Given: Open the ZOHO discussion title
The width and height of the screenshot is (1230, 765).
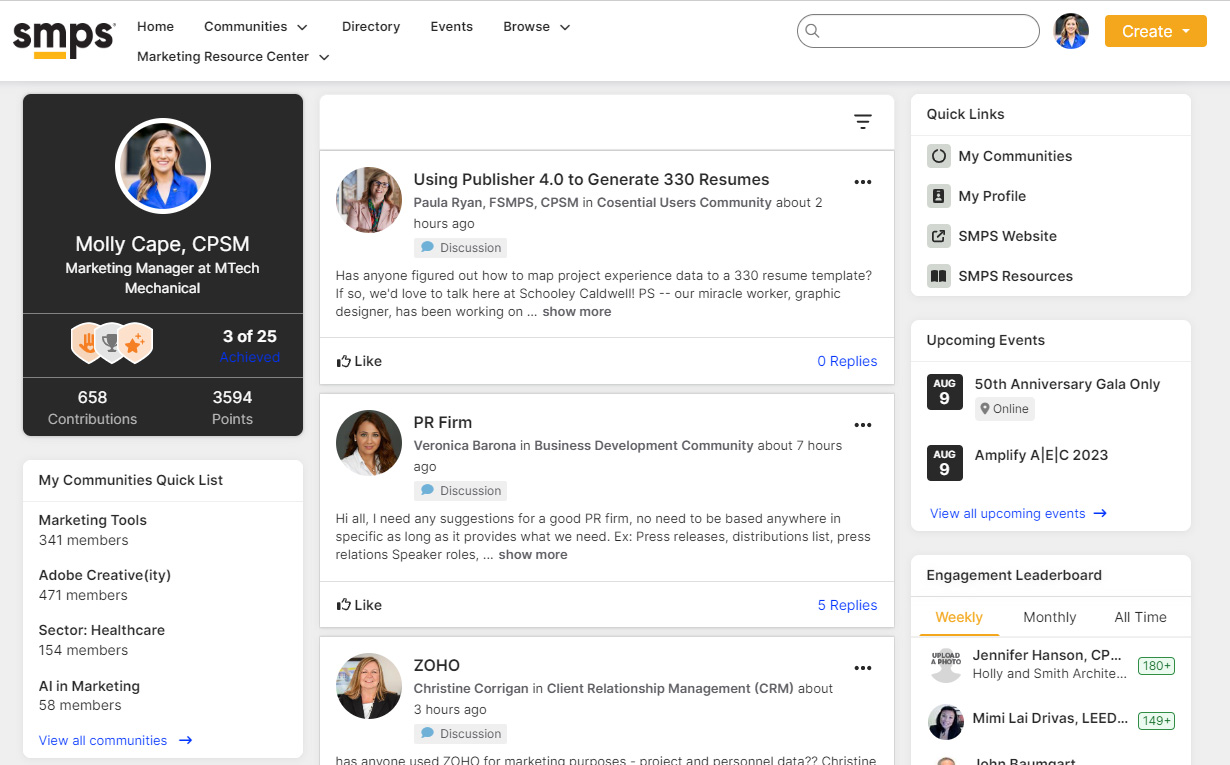Looking at the screenshot, I should 437,666.
